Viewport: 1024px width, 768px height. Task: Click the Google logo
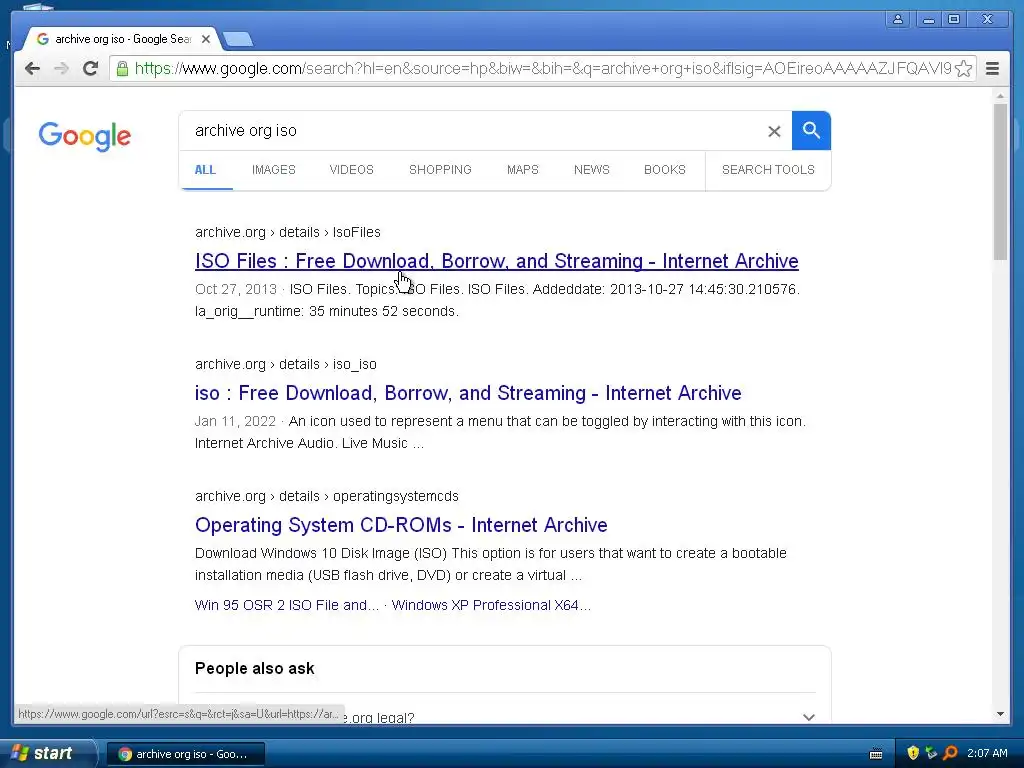pyautogui.click(x=85, y=136)
